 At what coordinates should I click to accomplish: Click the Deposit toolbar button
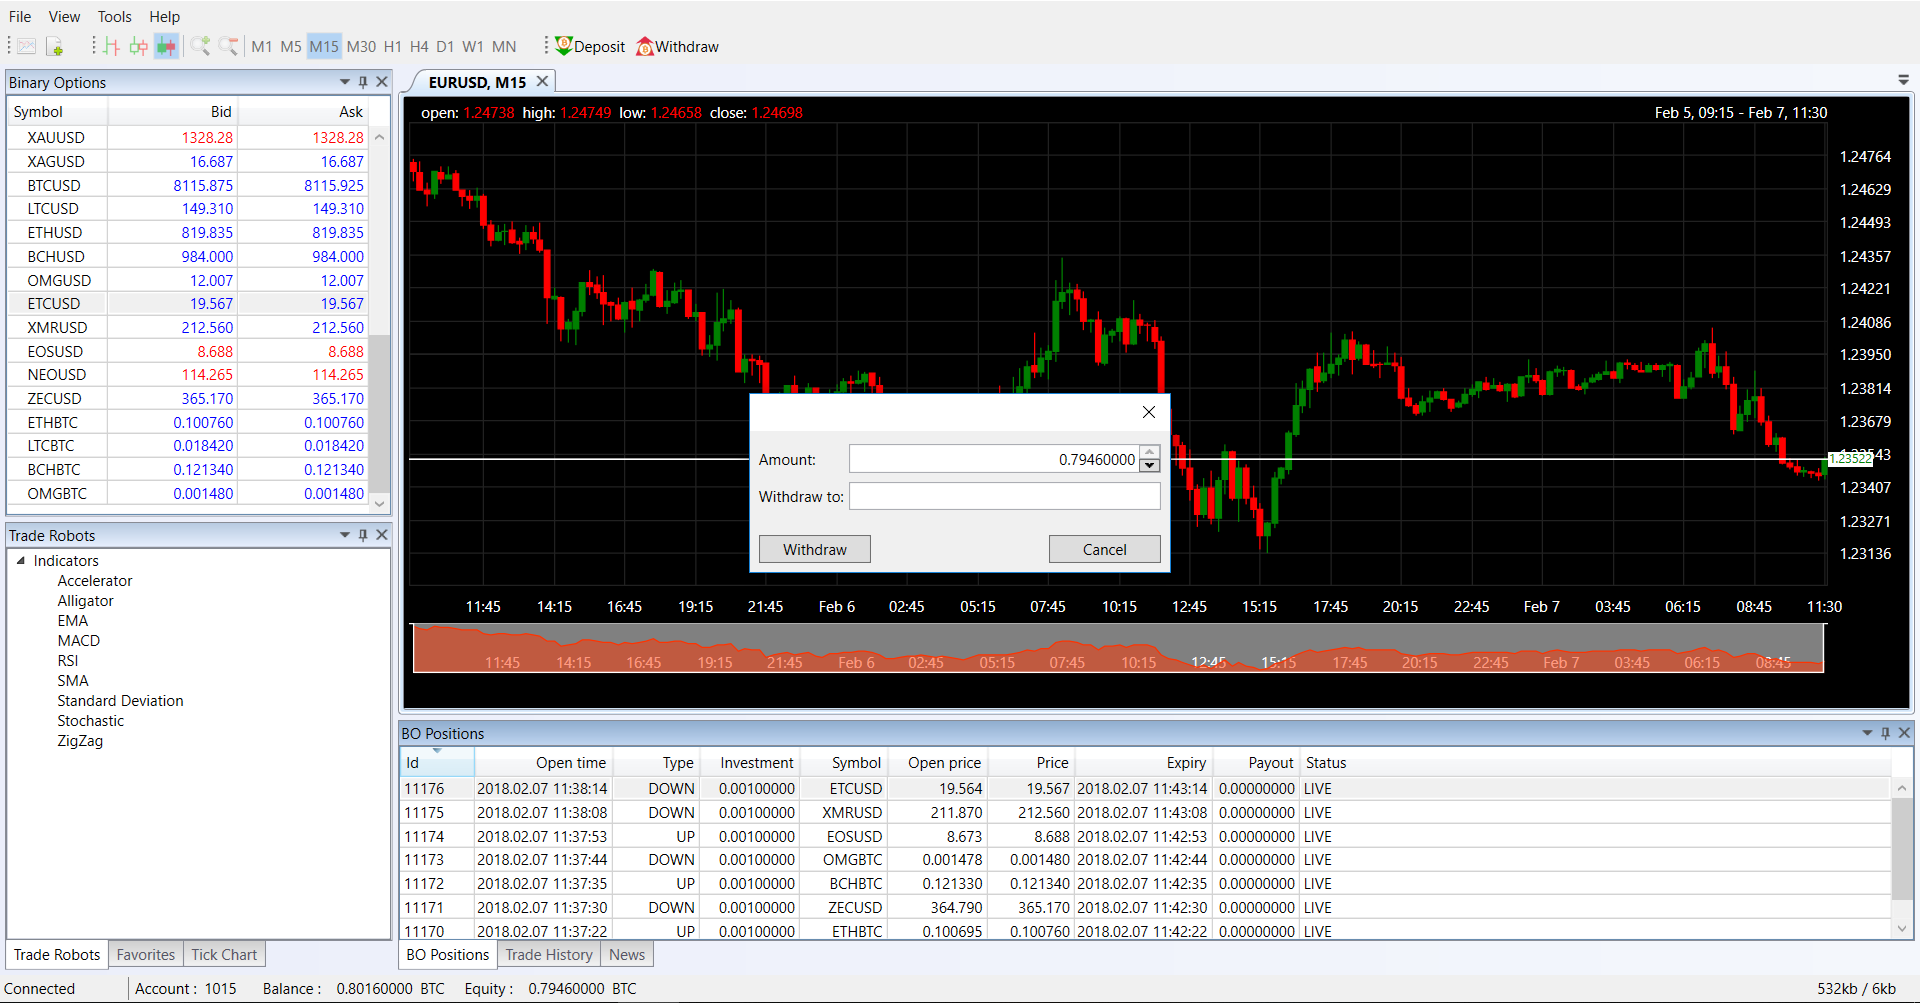click(x=590, y=47)
